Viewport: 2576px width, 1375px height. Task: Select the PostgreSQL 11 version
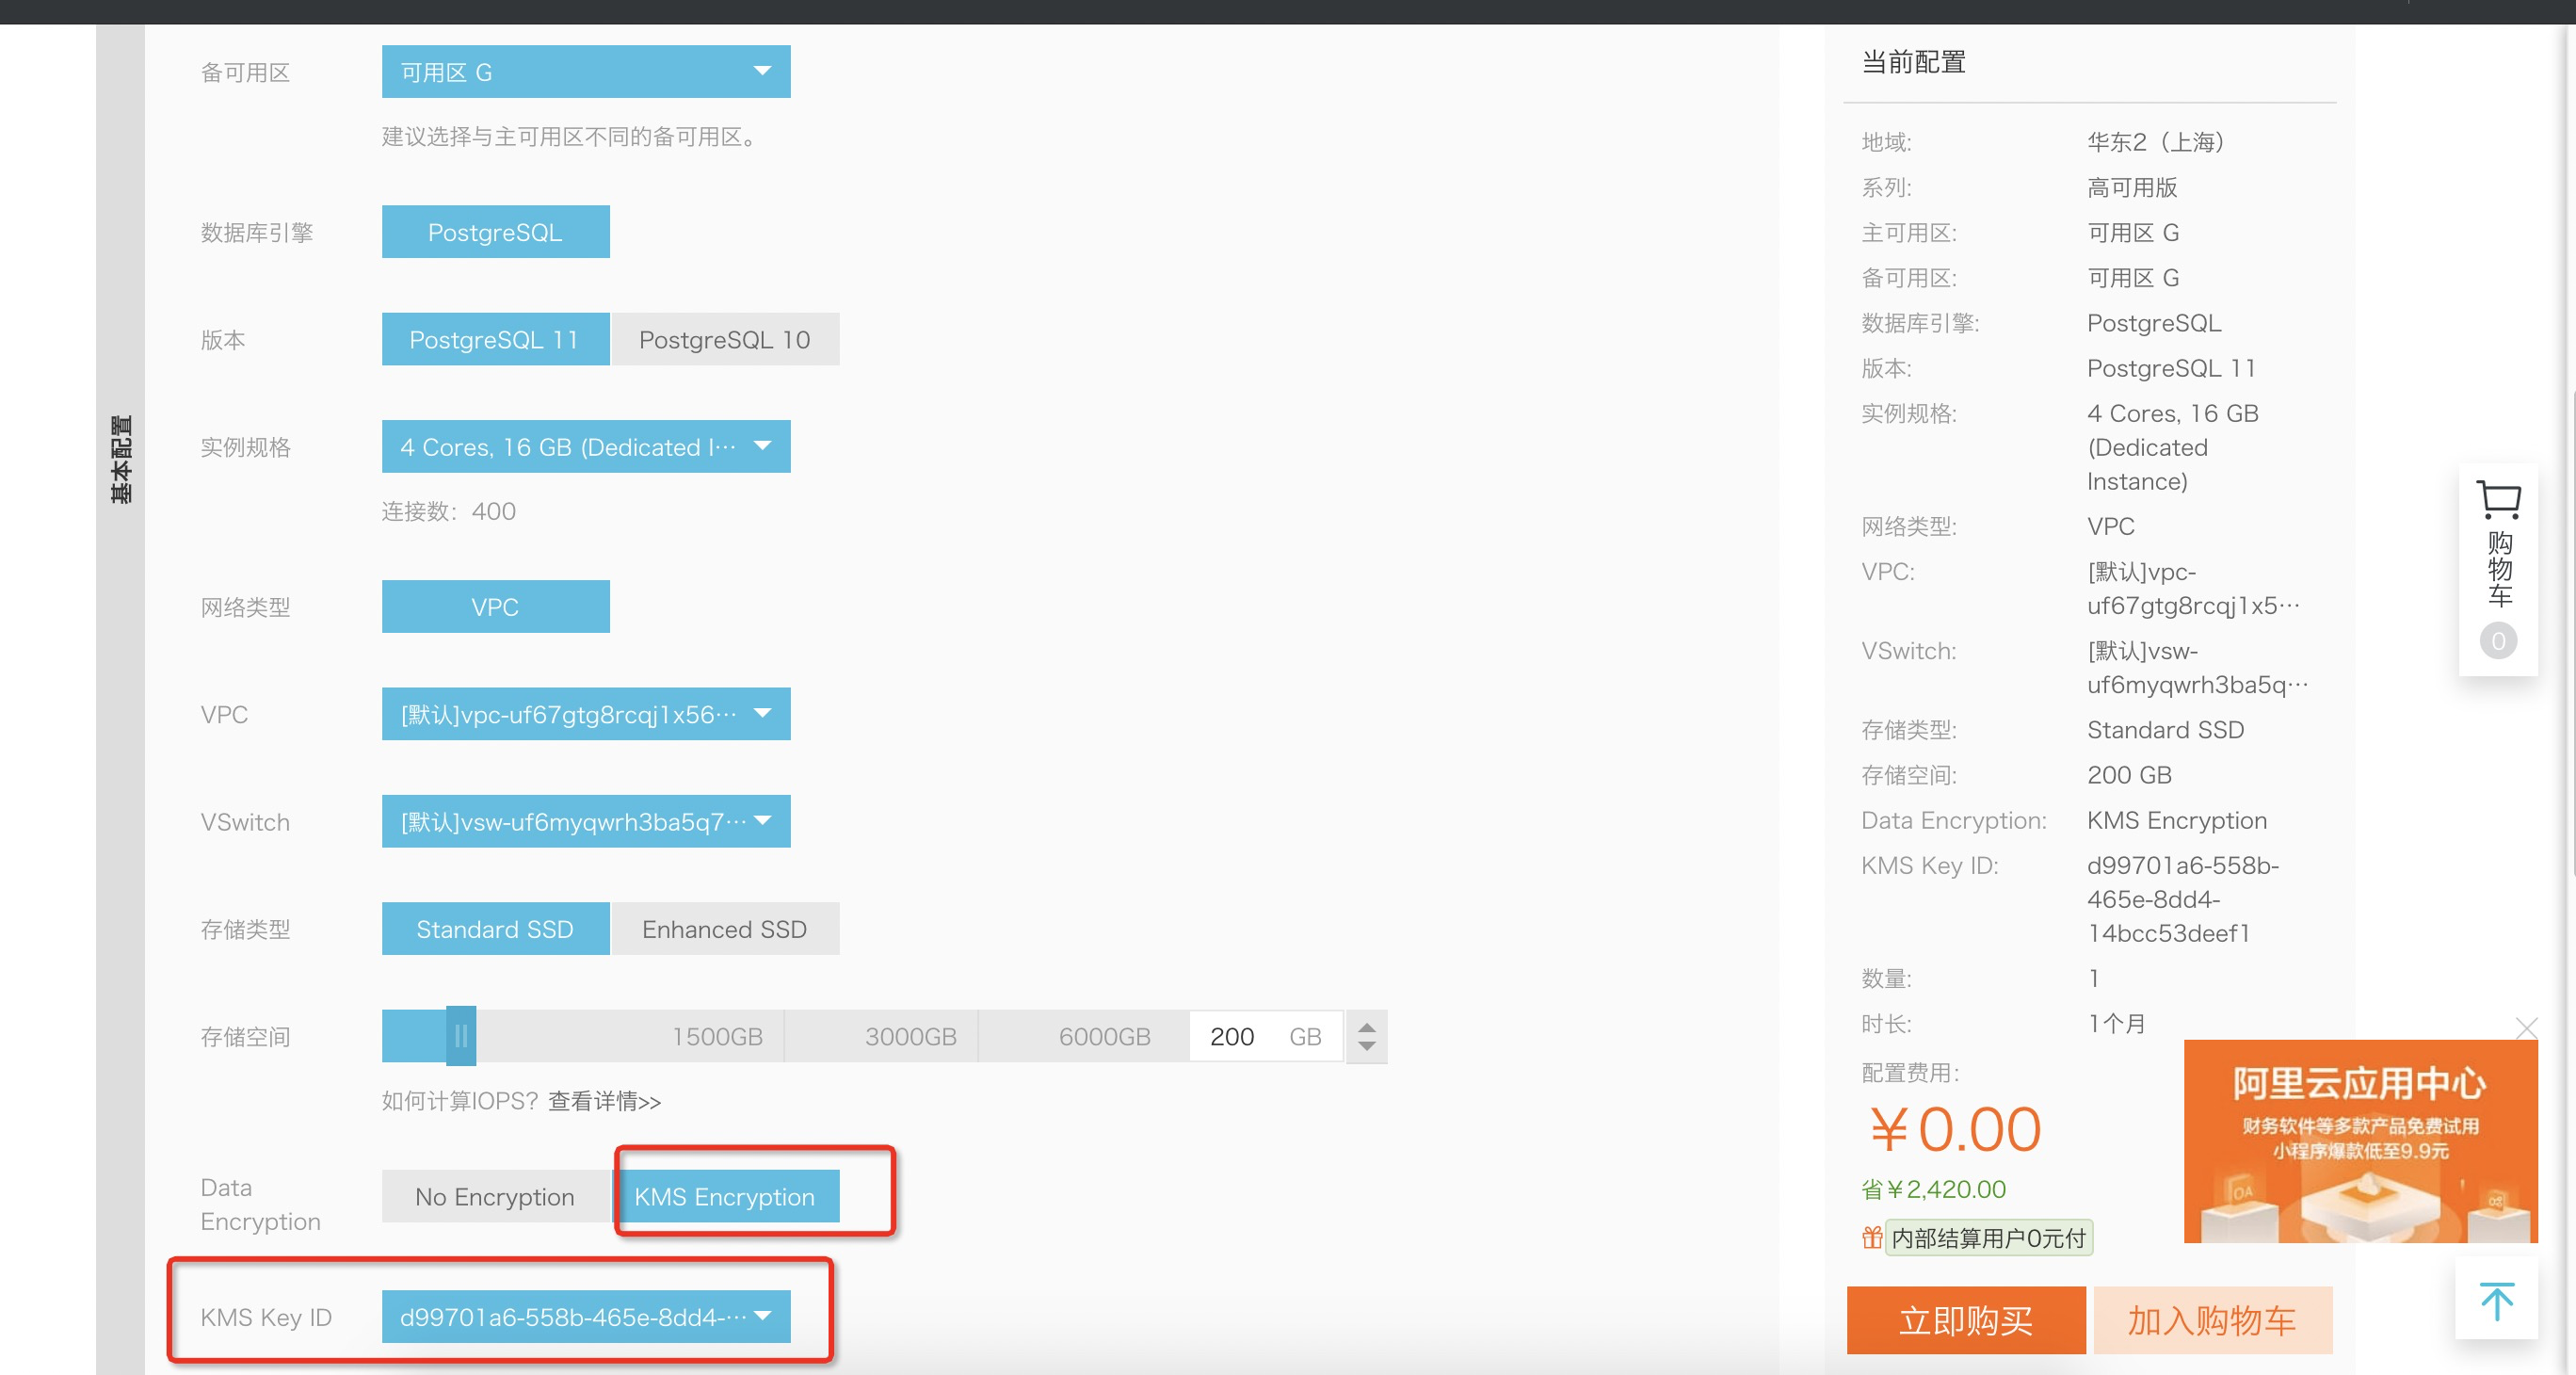tap(495, 339)
